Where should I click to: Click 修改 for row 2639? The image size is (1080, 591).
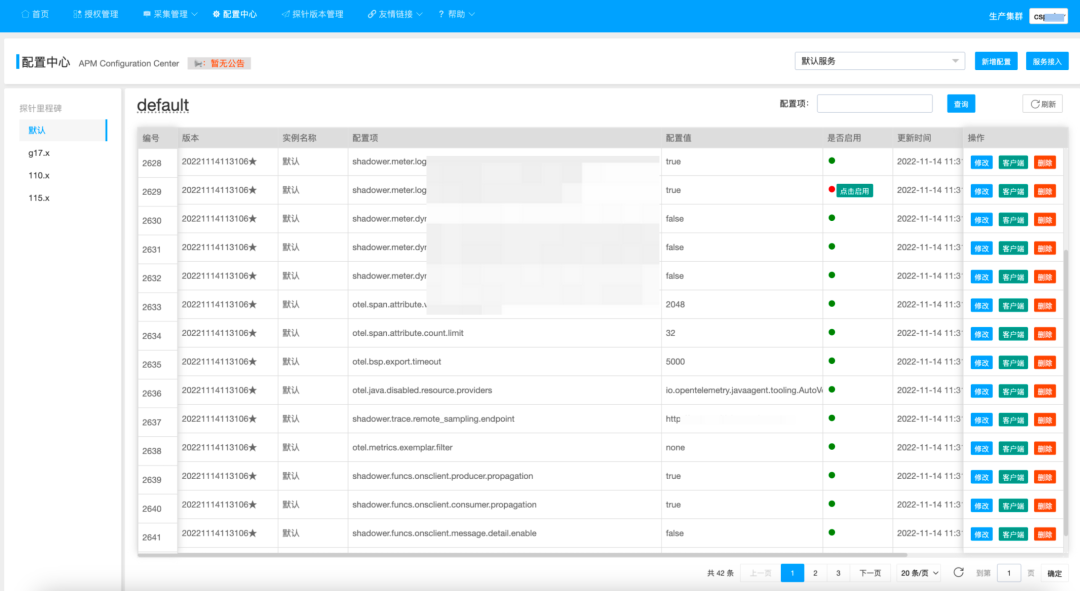pos(982,477)
